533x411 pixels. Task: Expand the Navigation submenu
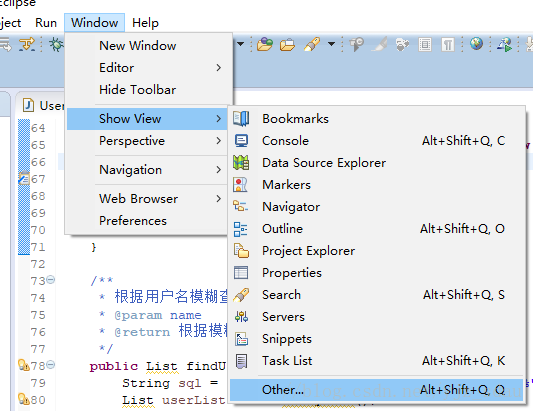tap(147, 170)
